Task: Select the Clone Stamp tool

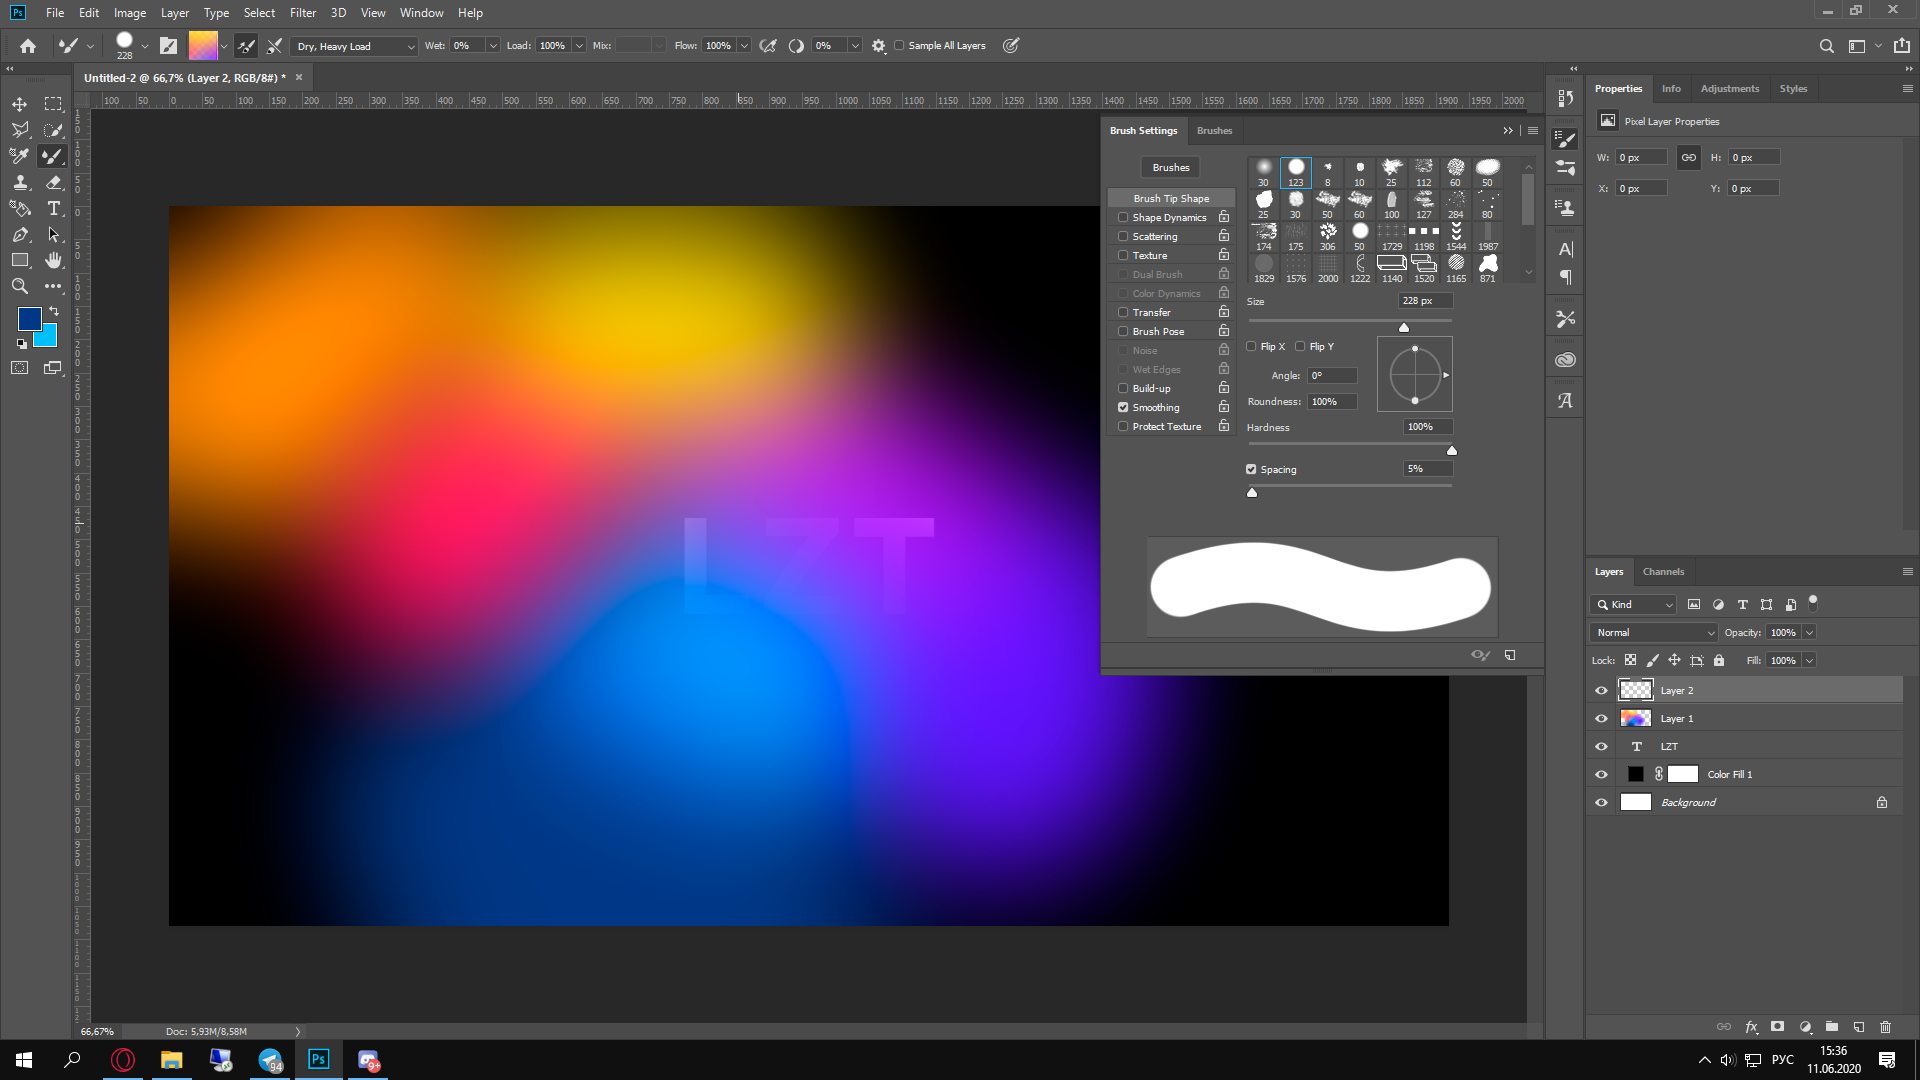Action: pyautogui.click(x=20, y=182)
